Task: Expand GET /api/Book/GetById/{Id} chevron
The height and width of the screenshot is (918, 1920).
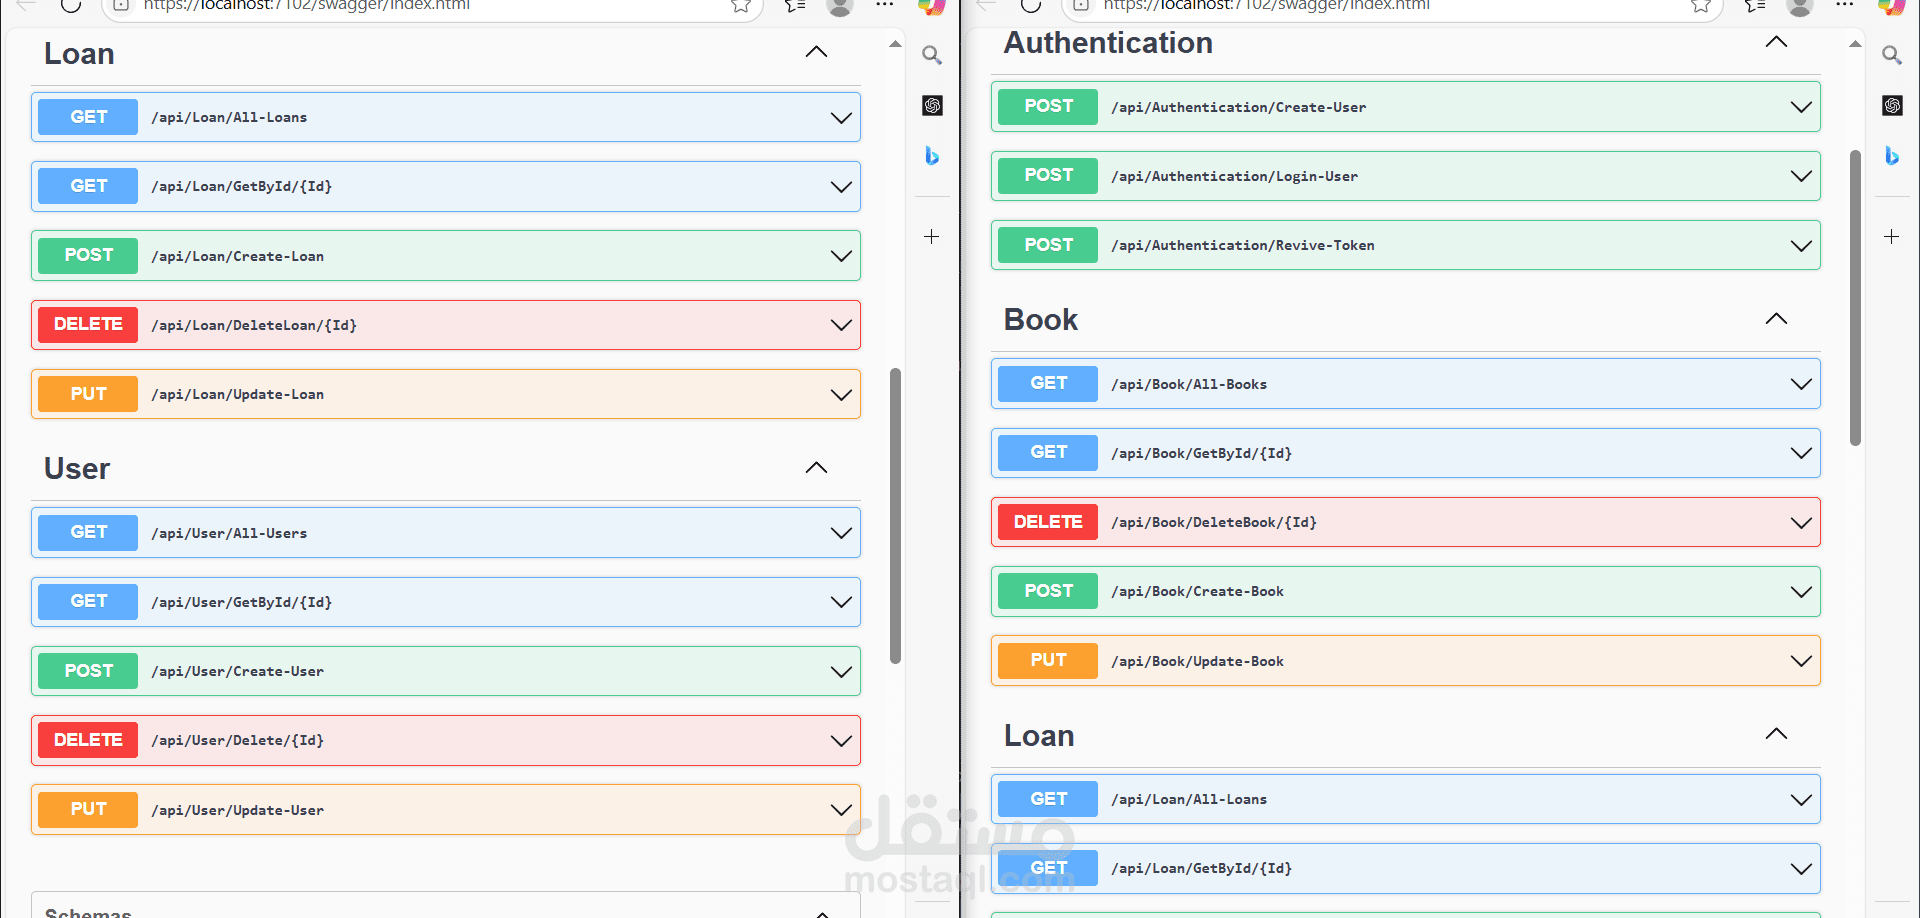Action: (1801, 453)
